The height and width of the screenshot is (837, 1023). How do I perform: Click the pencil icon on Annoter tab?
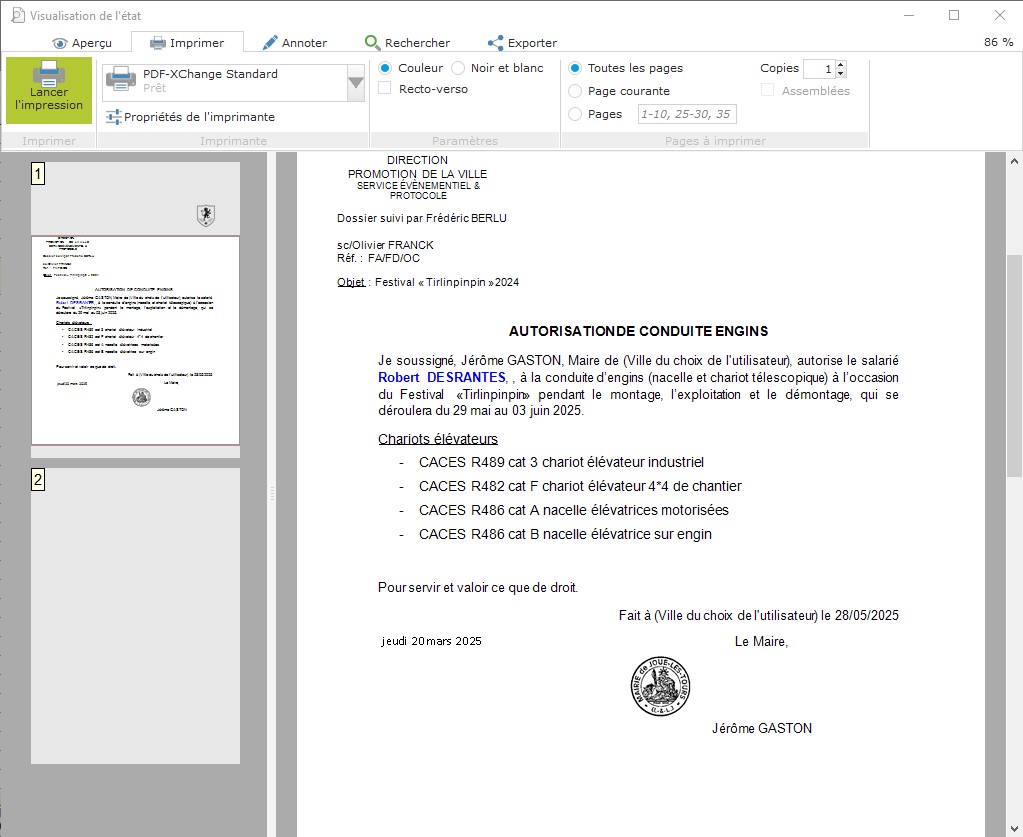tap(270, 43)
